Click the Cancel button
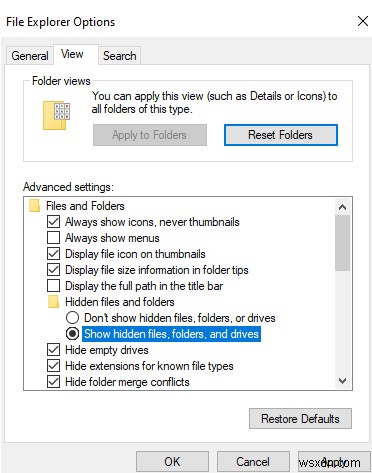The width and height of the screenshot is (372, 473). coord(253,462)
